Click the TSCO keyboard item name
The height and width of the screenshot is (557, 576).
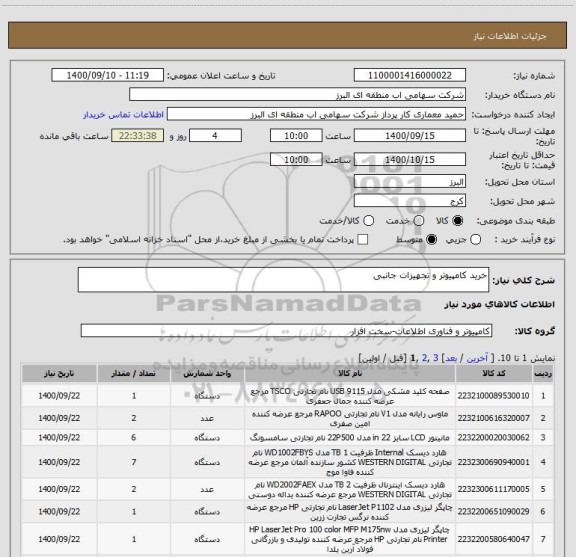(x=350, y=396)
